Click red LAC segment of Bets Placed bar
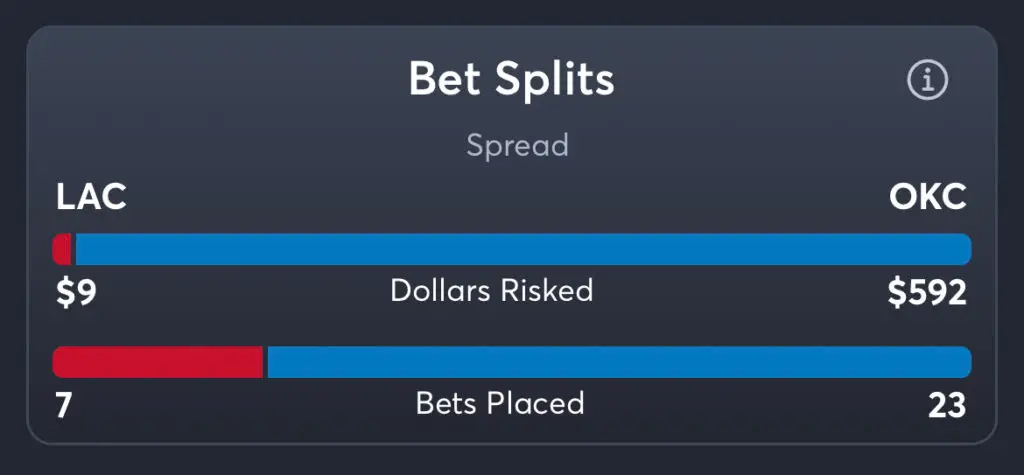 (x=157, y=362)
